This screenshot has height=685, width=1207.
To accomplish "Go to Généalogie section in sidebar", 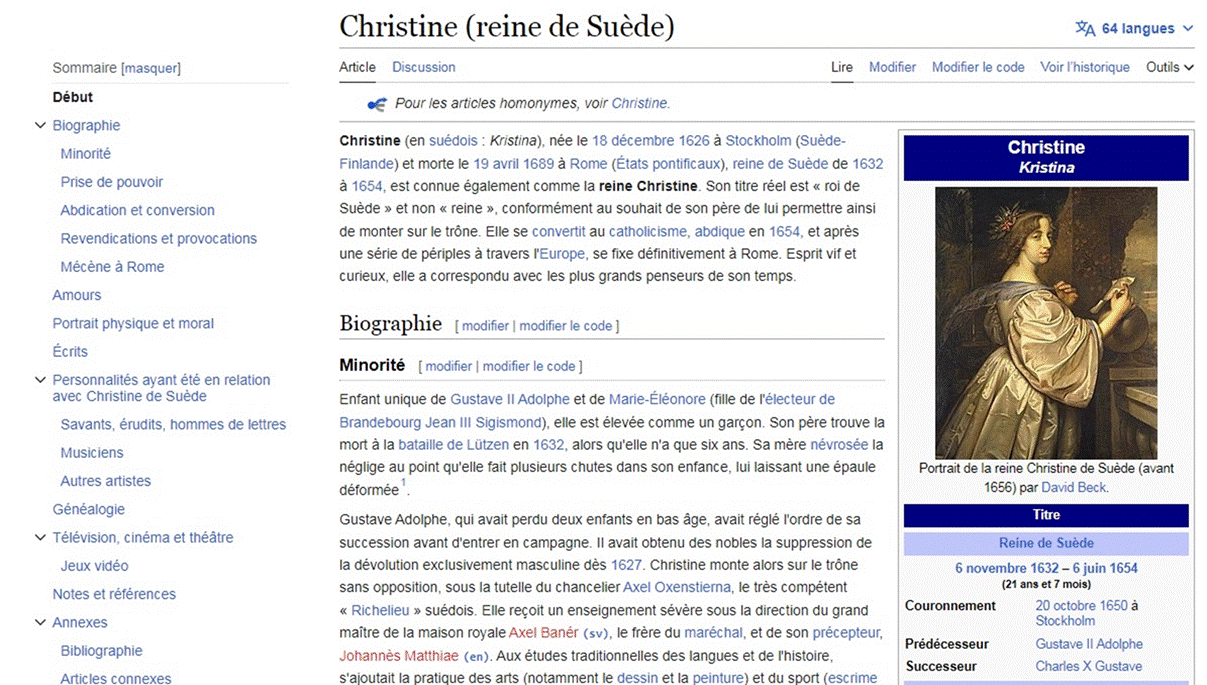I will tap(89, 509).
